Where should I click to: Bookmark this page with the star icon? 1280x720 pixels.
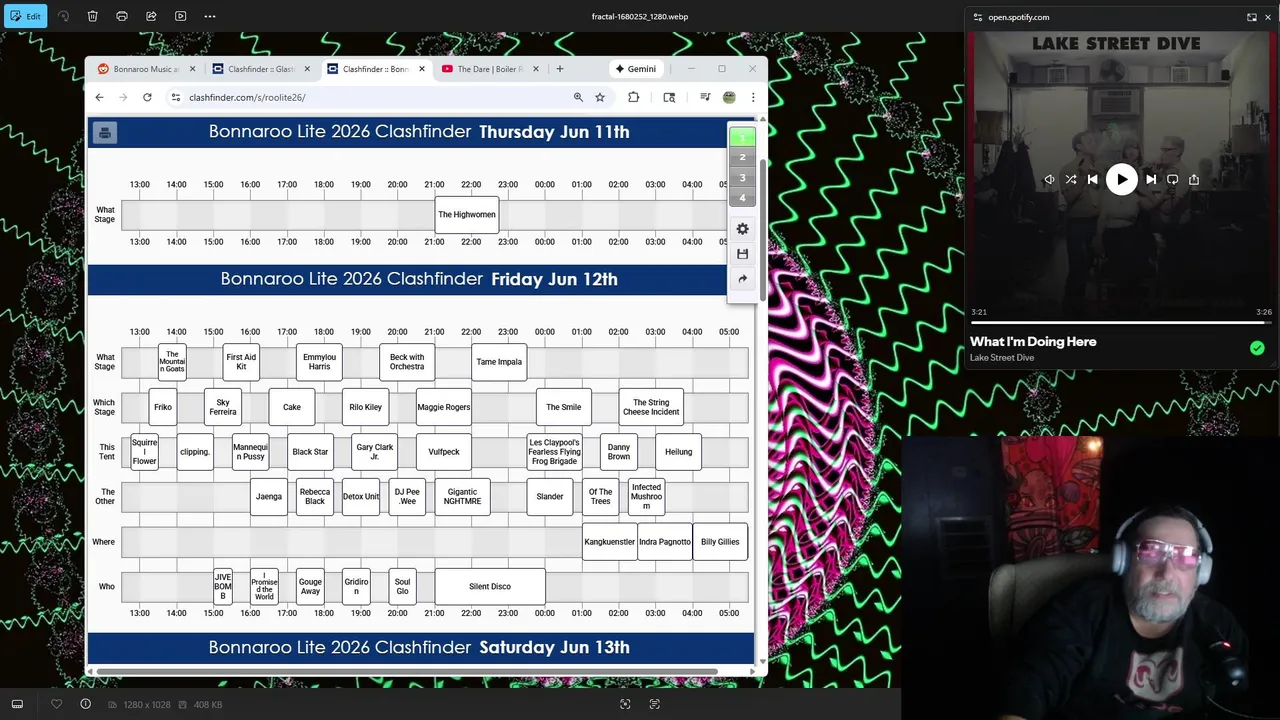tap(600, 97)
